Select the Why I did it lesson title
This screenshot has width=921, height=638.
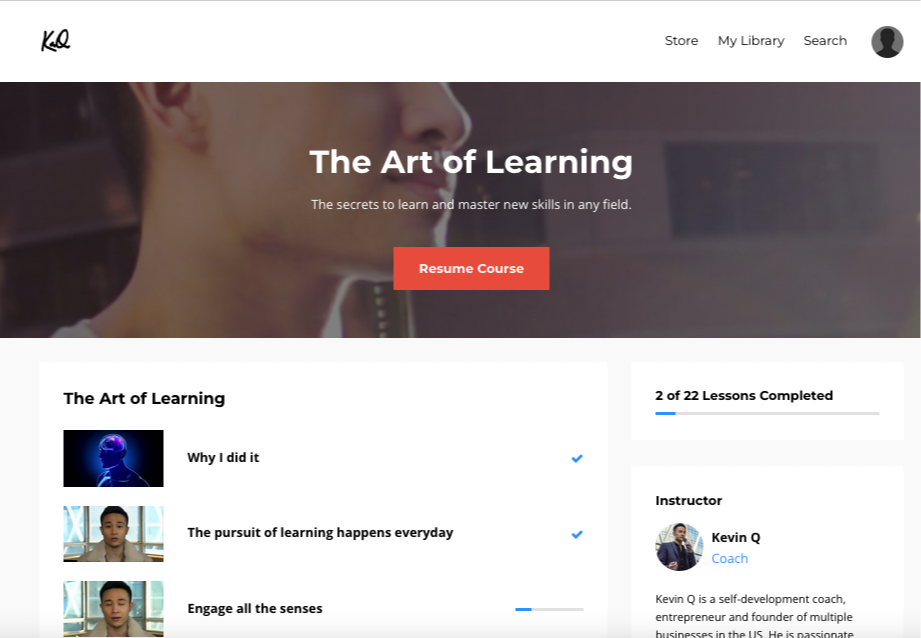(223, 458)
